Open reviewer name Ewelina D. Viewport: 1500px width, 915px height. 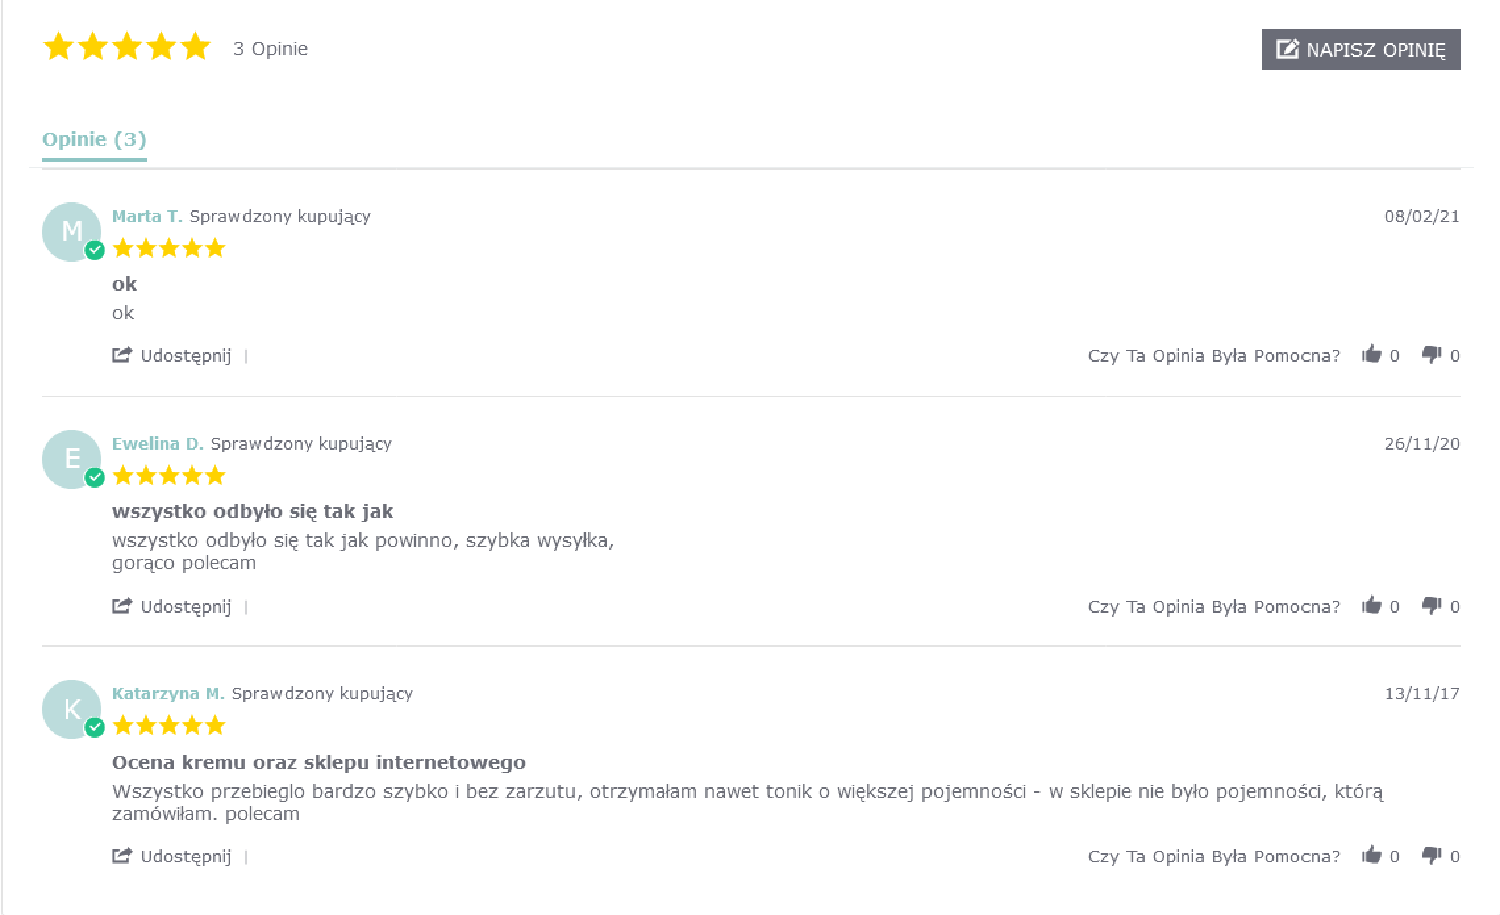click(x=157, y=443)
